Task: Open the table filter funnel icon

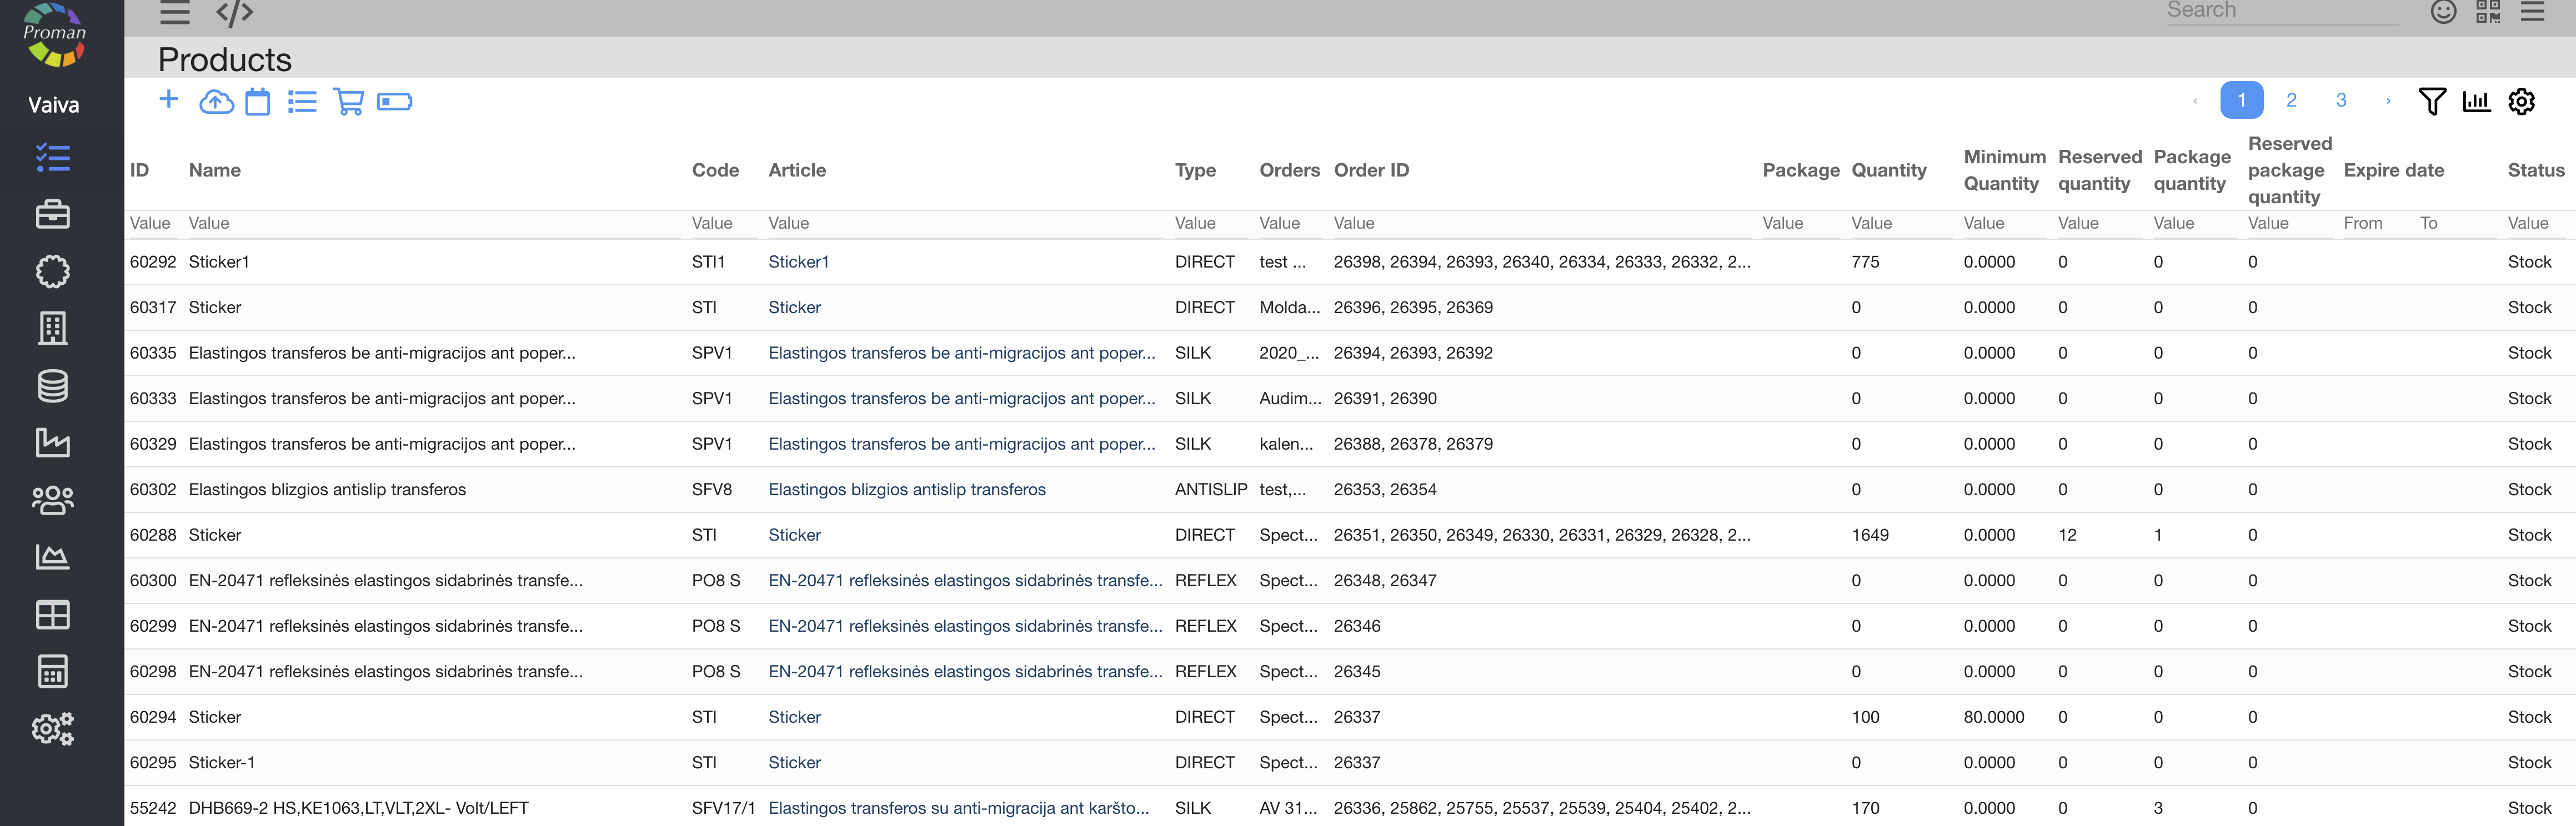Action: click(x=2431, y=101)
